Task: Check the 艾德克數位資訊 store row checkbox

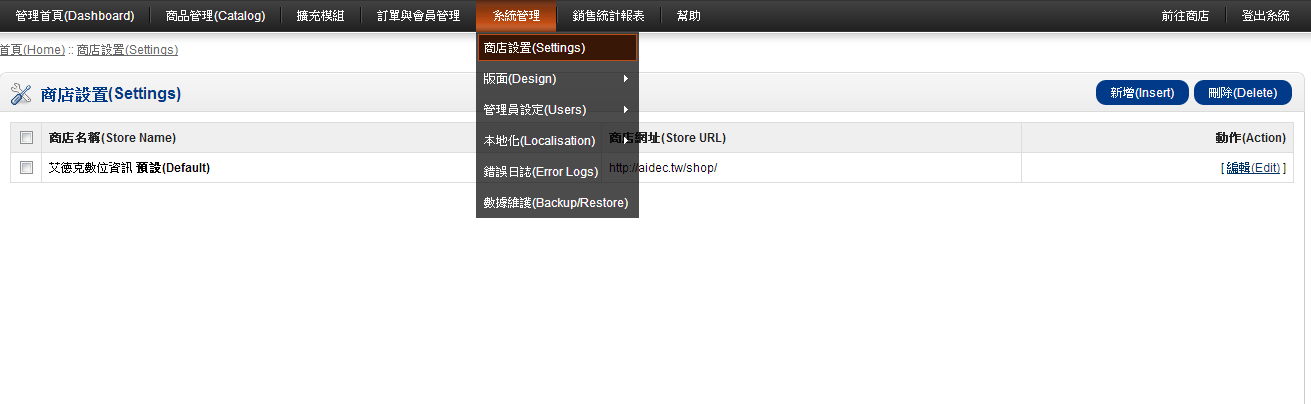Action: coord(27,168)
